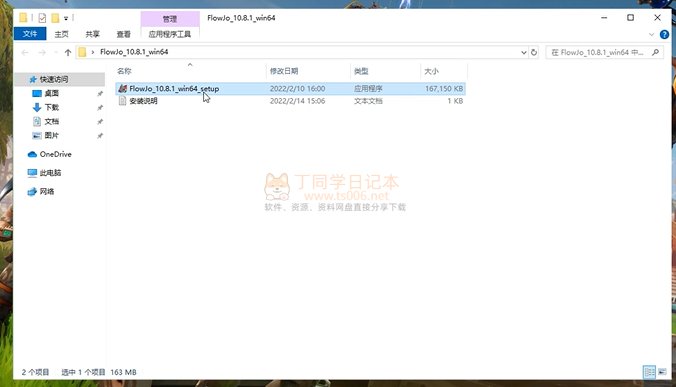
Task: Switch to the large icons view layout
Action: pyautogui.click(x=662, y=372)
